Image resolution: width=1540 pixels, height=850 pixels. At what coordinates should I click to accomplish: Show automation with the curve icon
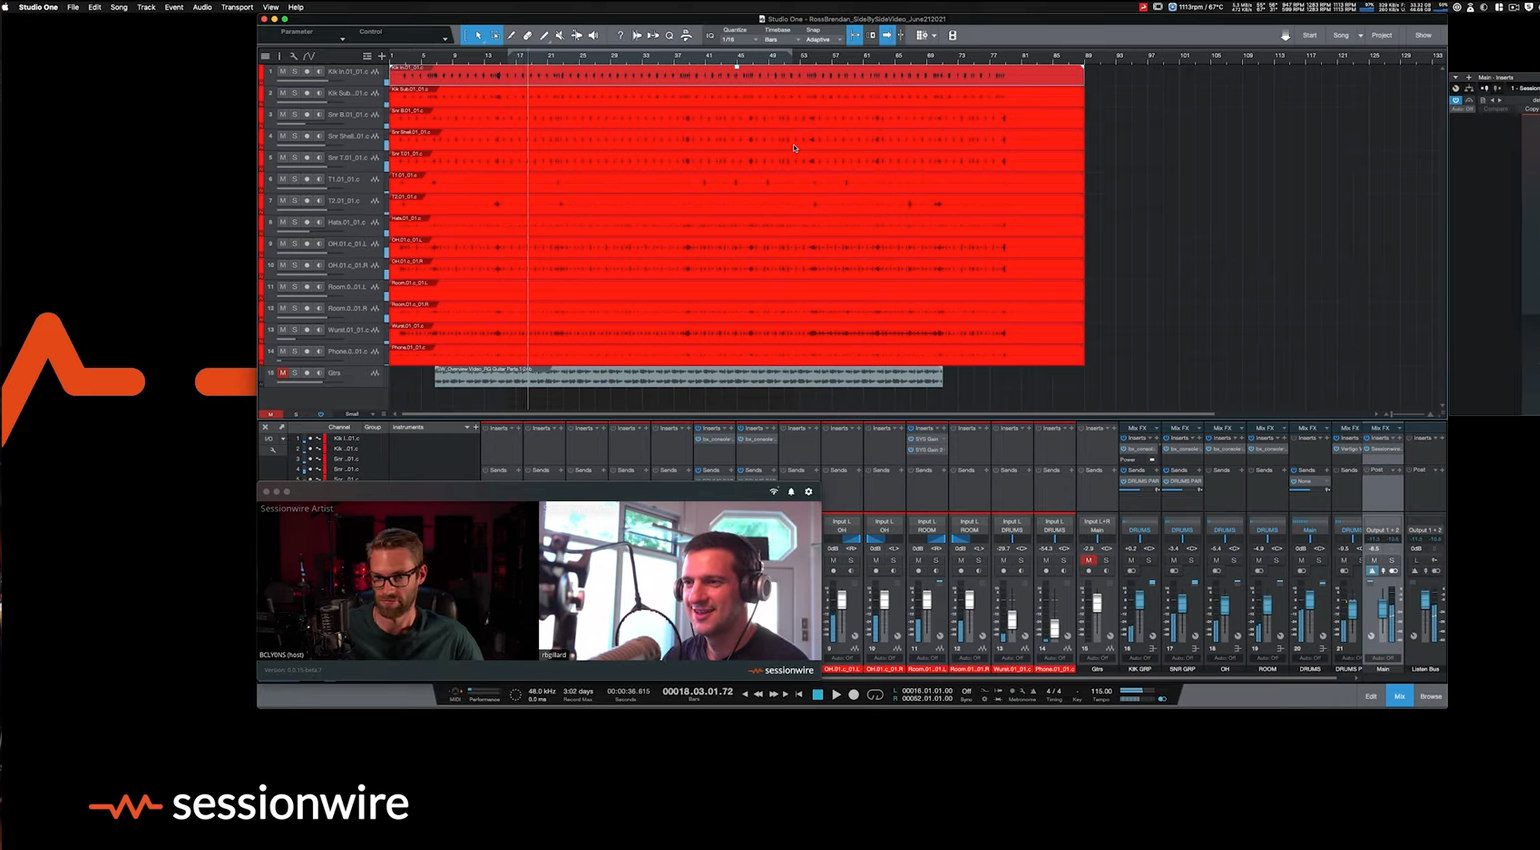pyautogui.click(x=309, y=56)
